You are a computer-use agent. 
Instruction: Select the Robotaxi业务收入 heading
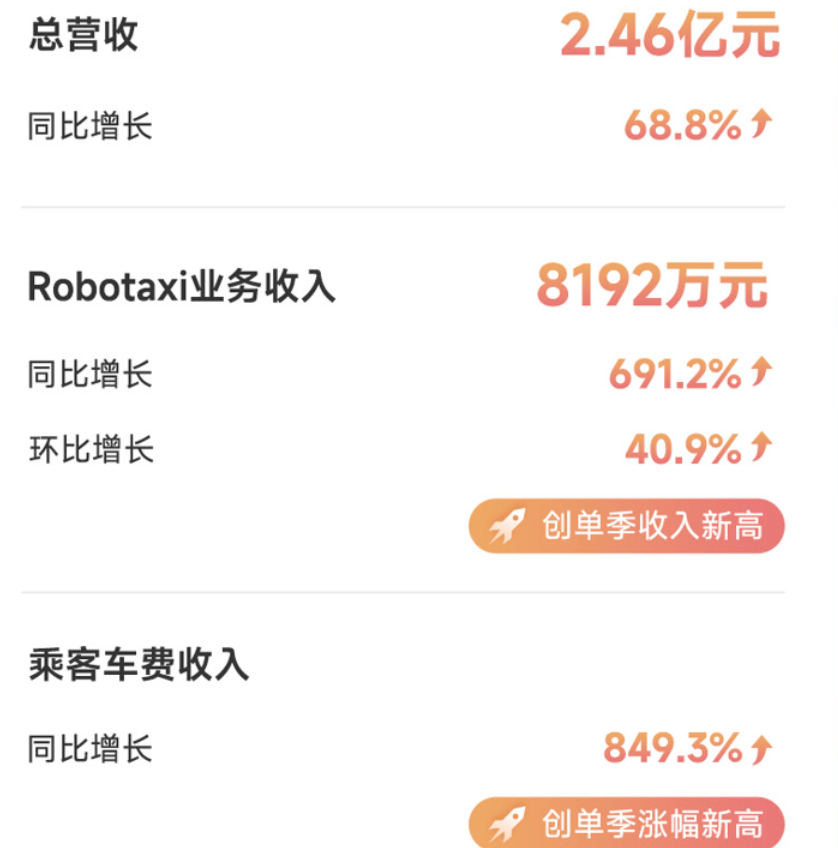click(181, 286)
